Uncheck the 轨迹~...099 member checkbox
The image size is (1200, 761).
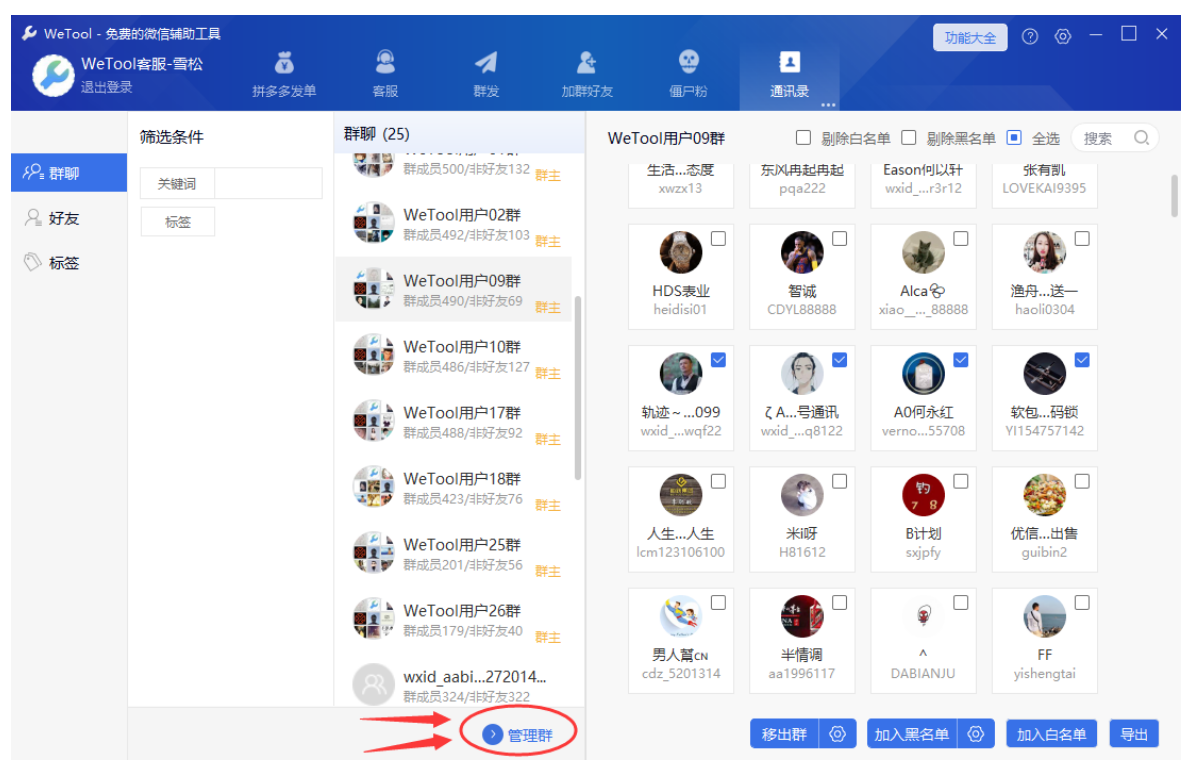pos(718,360)
